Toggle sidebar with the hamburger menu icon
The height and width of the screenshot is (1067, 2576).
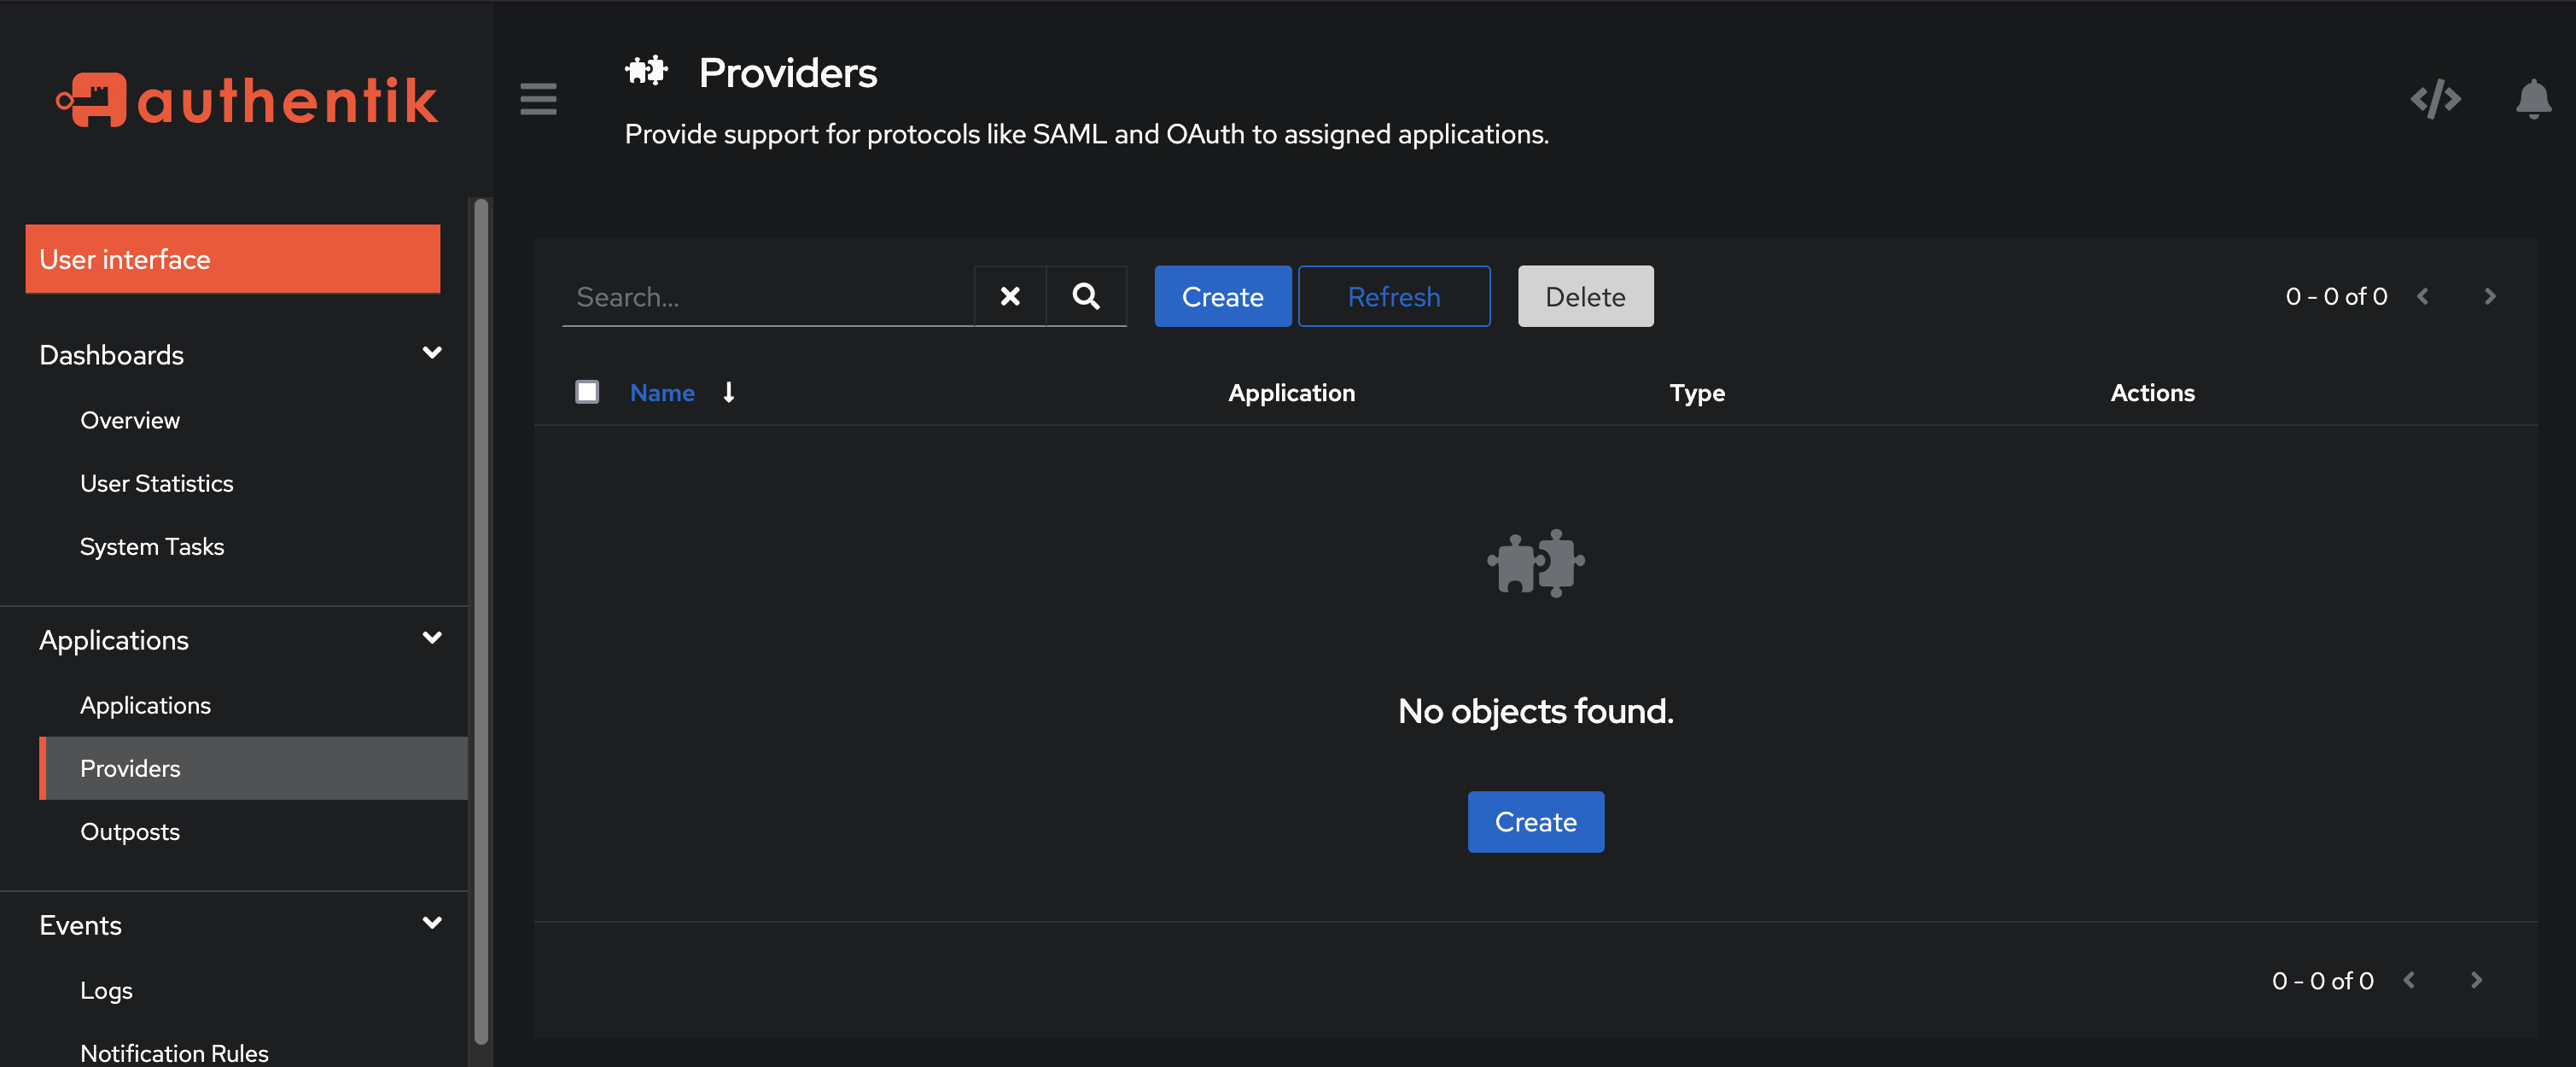[x=538, y=99]
